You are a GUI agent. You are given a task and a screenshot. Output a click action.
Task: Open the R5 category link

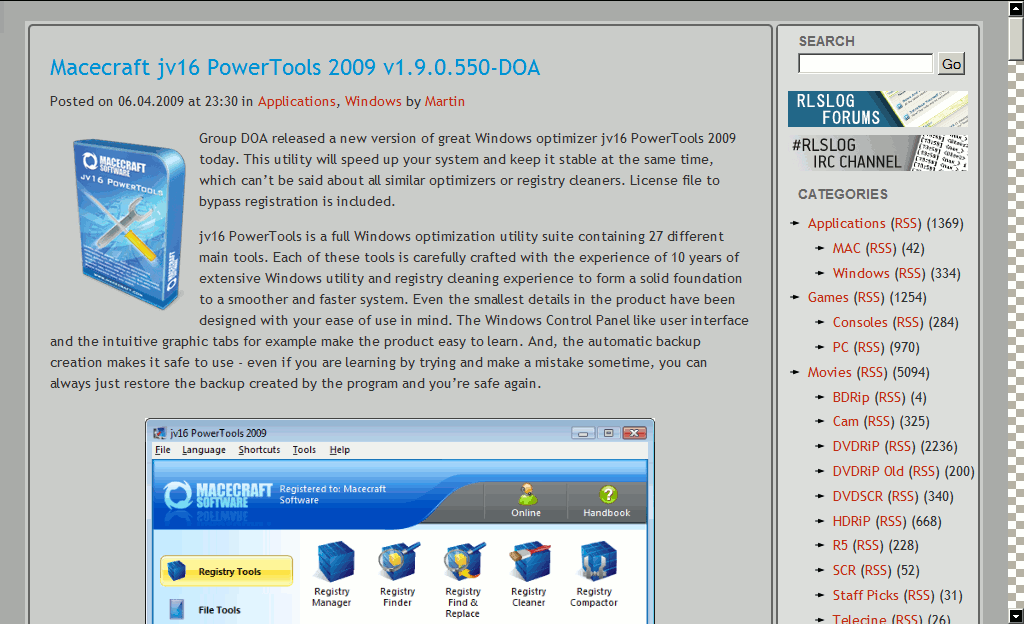(840, 545)
